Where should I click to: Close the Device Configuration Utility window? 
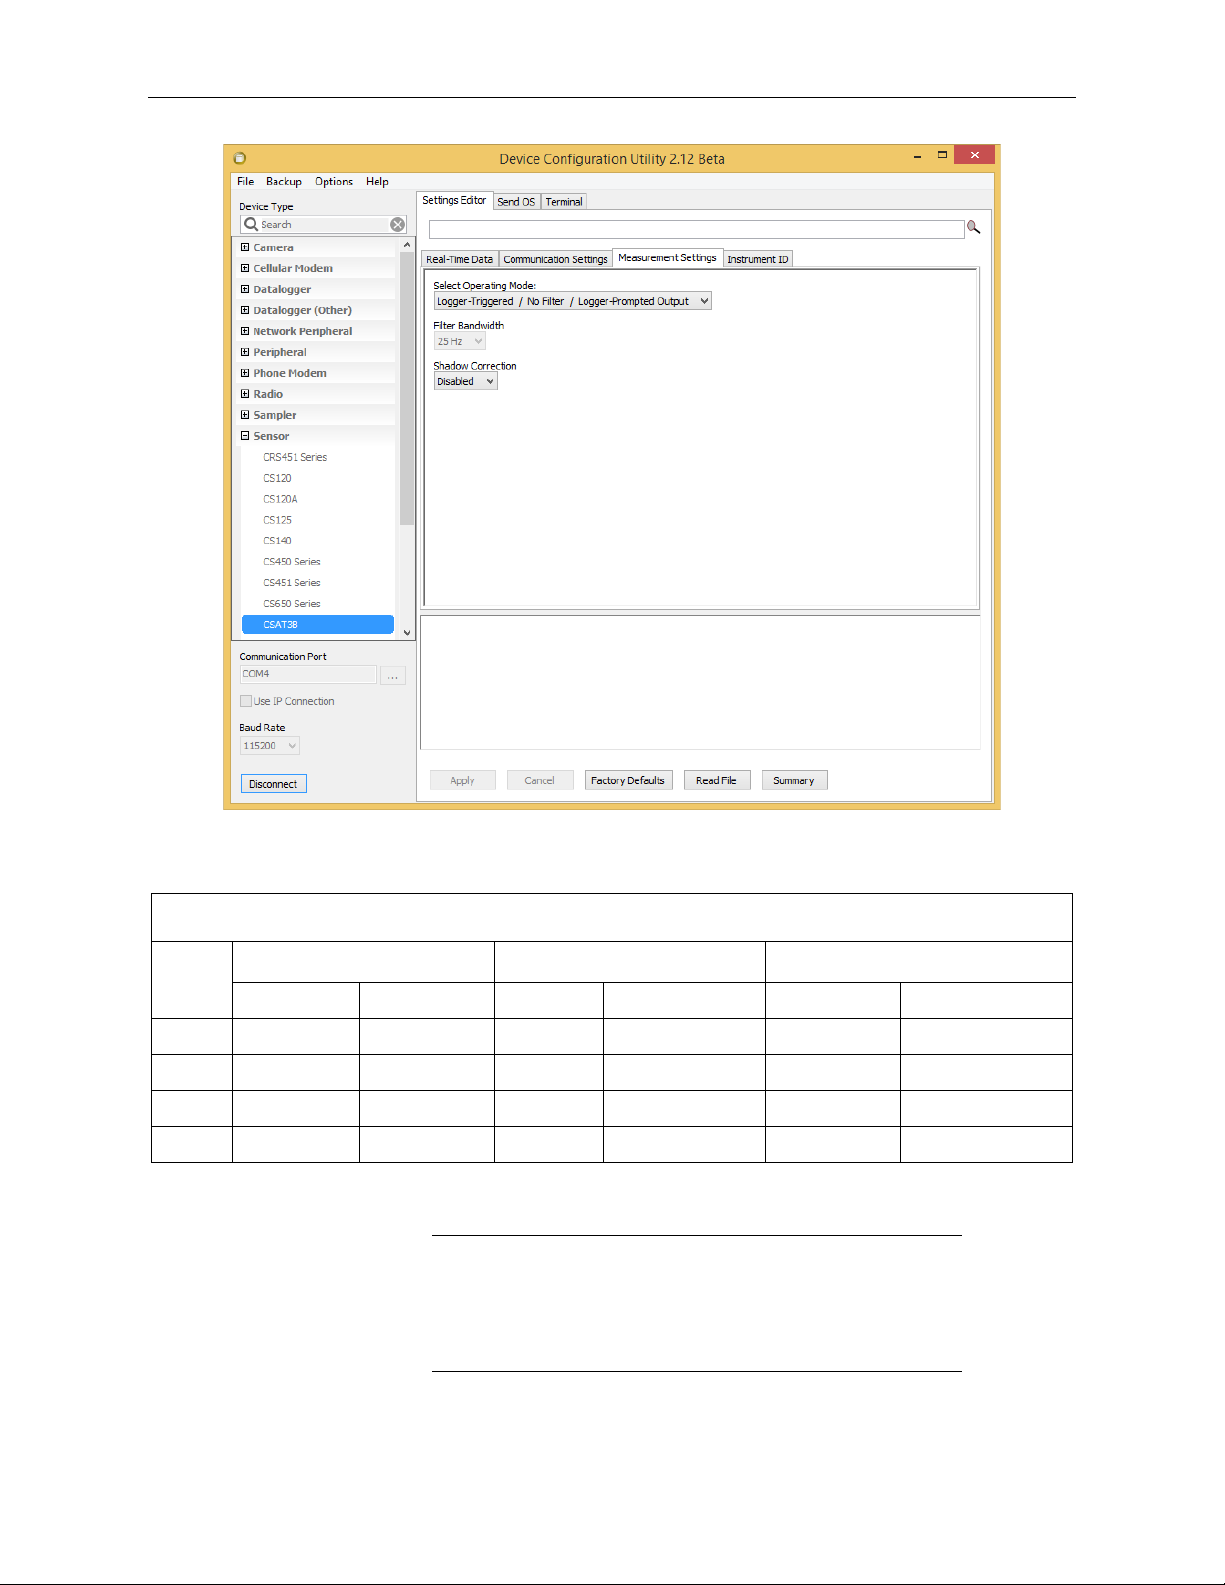click(x=974, y=155)
